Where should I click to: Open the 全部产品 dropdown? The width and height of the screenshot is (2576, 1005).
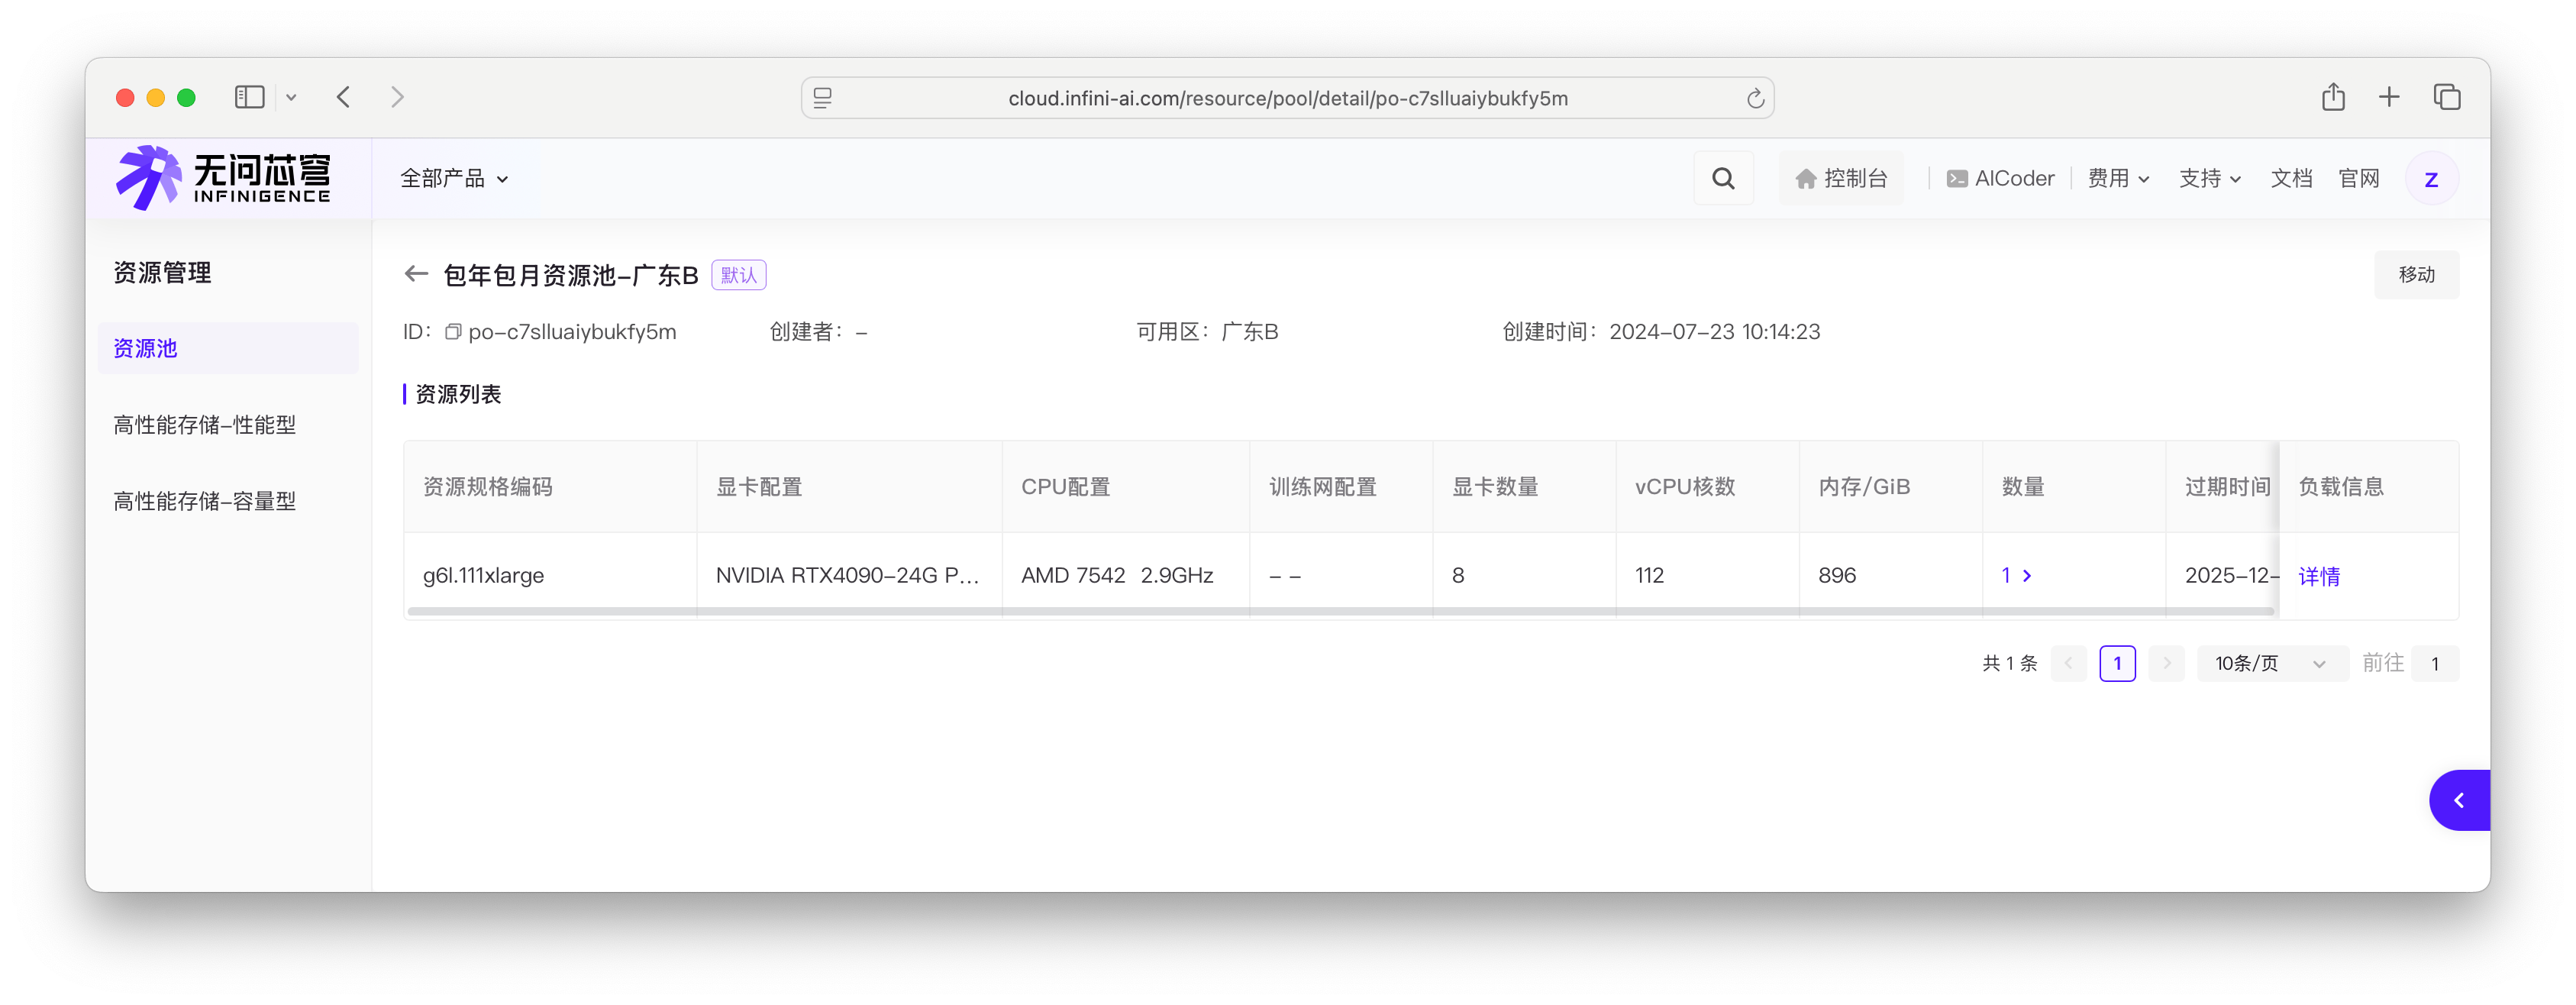pos(455,177)
